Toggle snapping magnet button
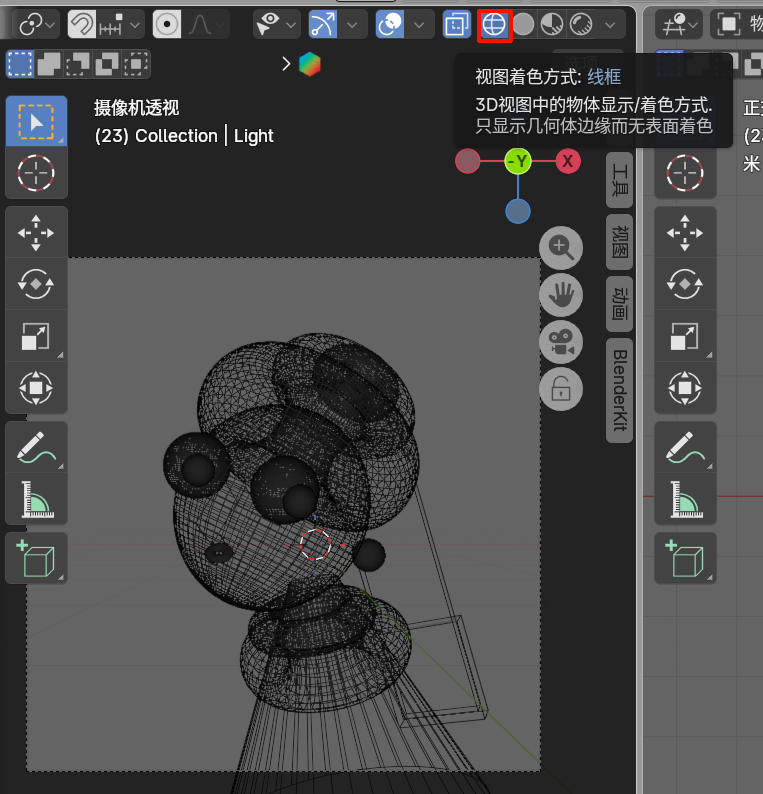 pos(82,25)
